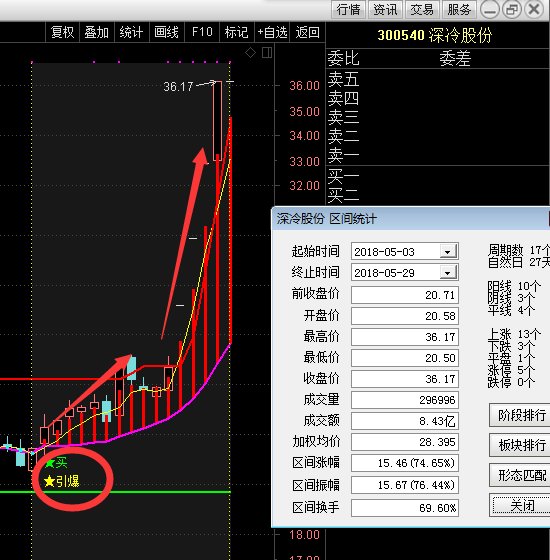Click the 阶段排行 button
This screenshot has width=550, height=560.
pyautogui.click(x=521, y=415)
